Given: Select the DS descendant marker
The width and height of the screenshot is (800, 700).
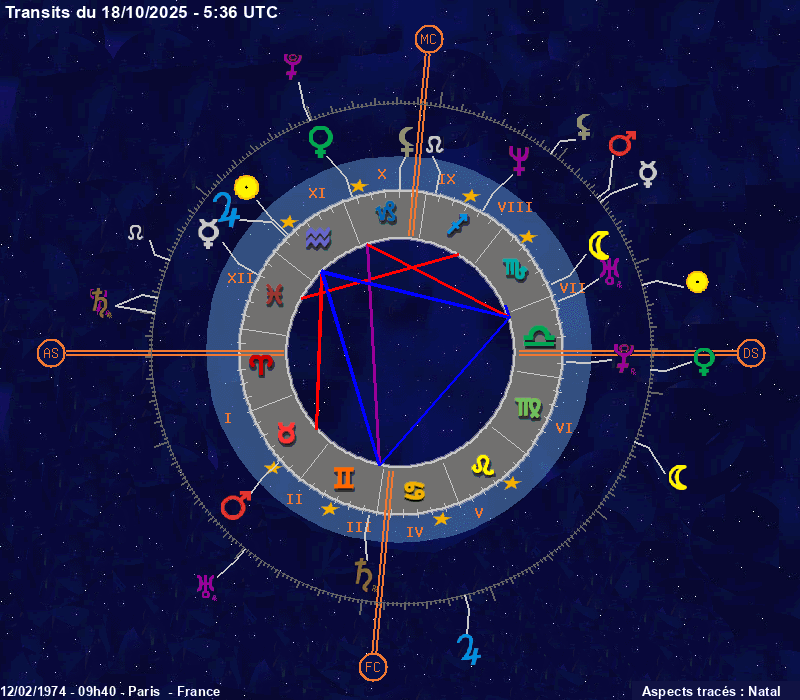Looking at the screenshot, I should (750, 353).
